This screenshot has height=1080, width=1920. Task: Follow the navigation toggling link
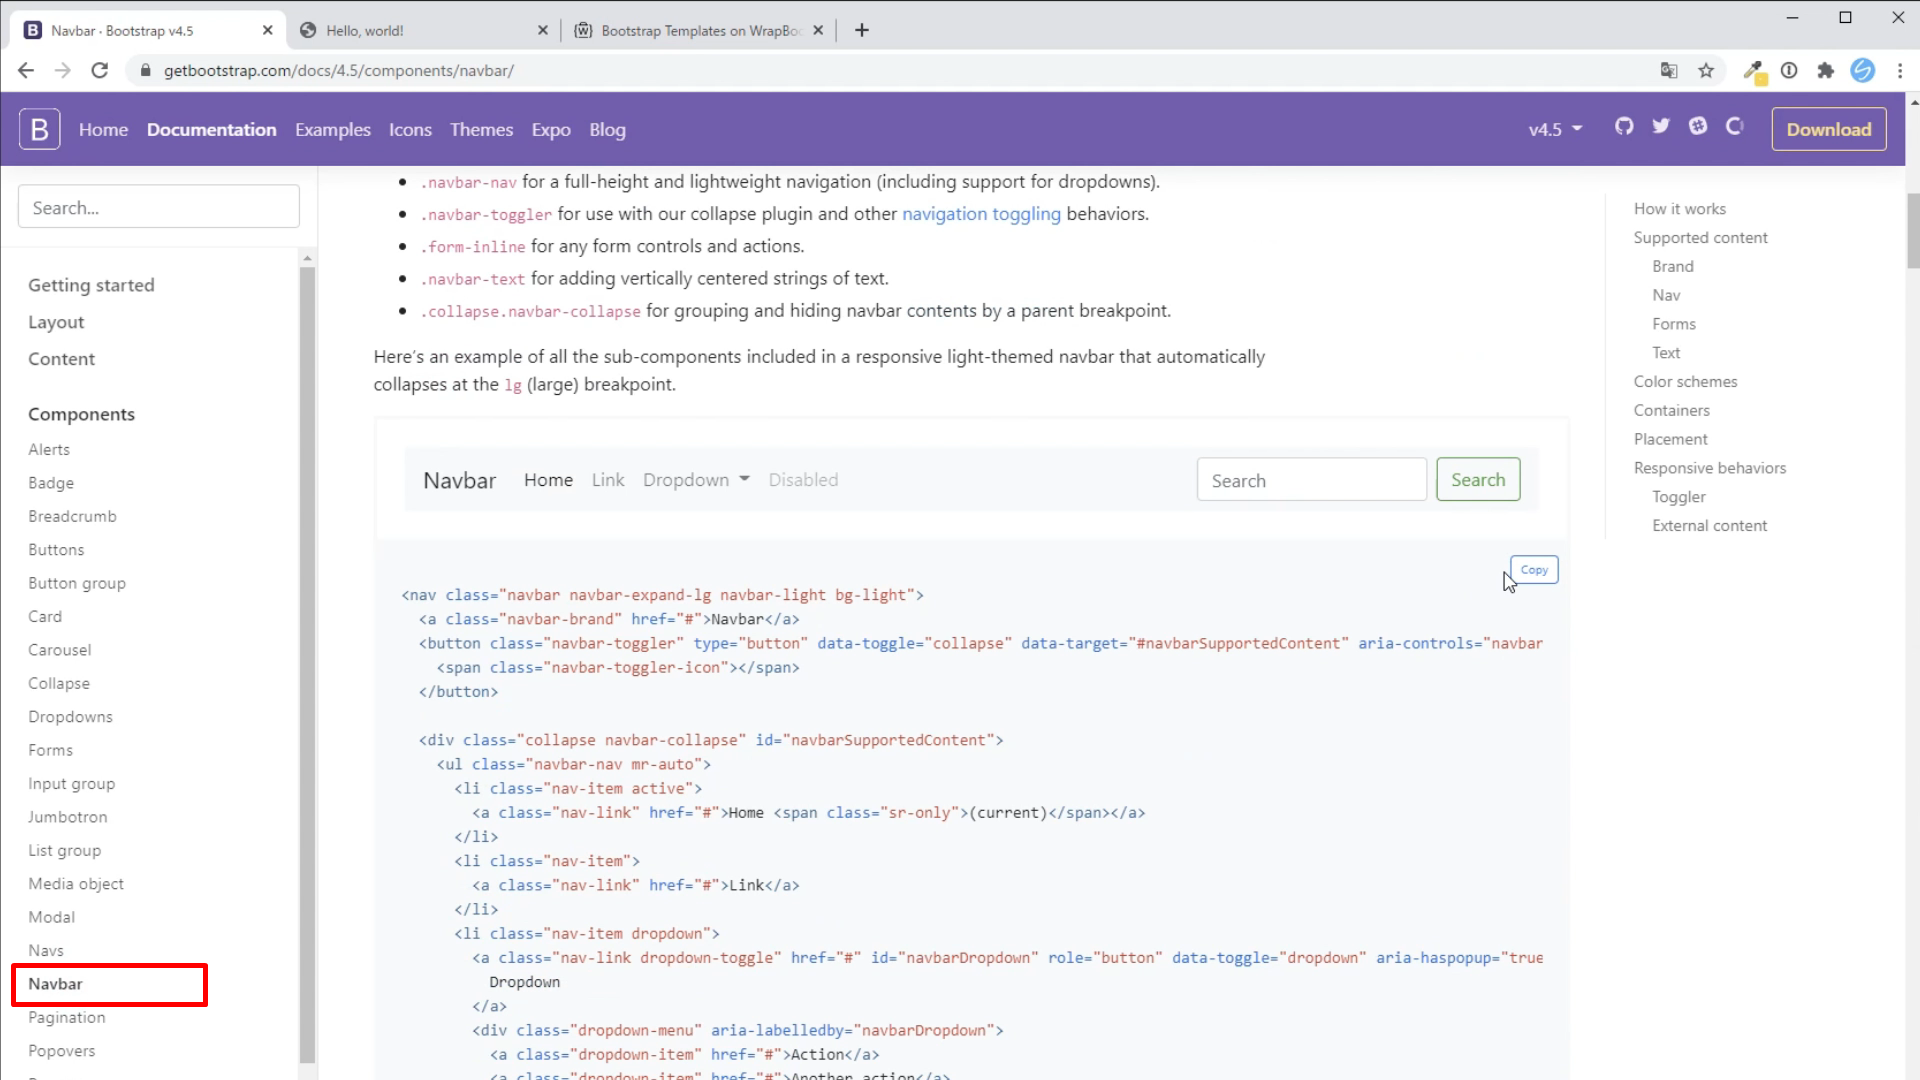(981, 214)
